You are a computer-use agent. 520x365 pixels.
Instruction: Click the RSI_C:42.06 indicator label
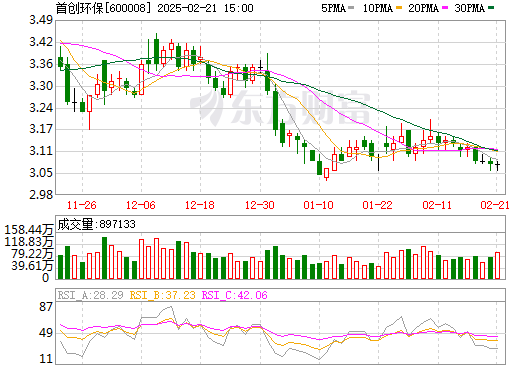pos(235,295)
